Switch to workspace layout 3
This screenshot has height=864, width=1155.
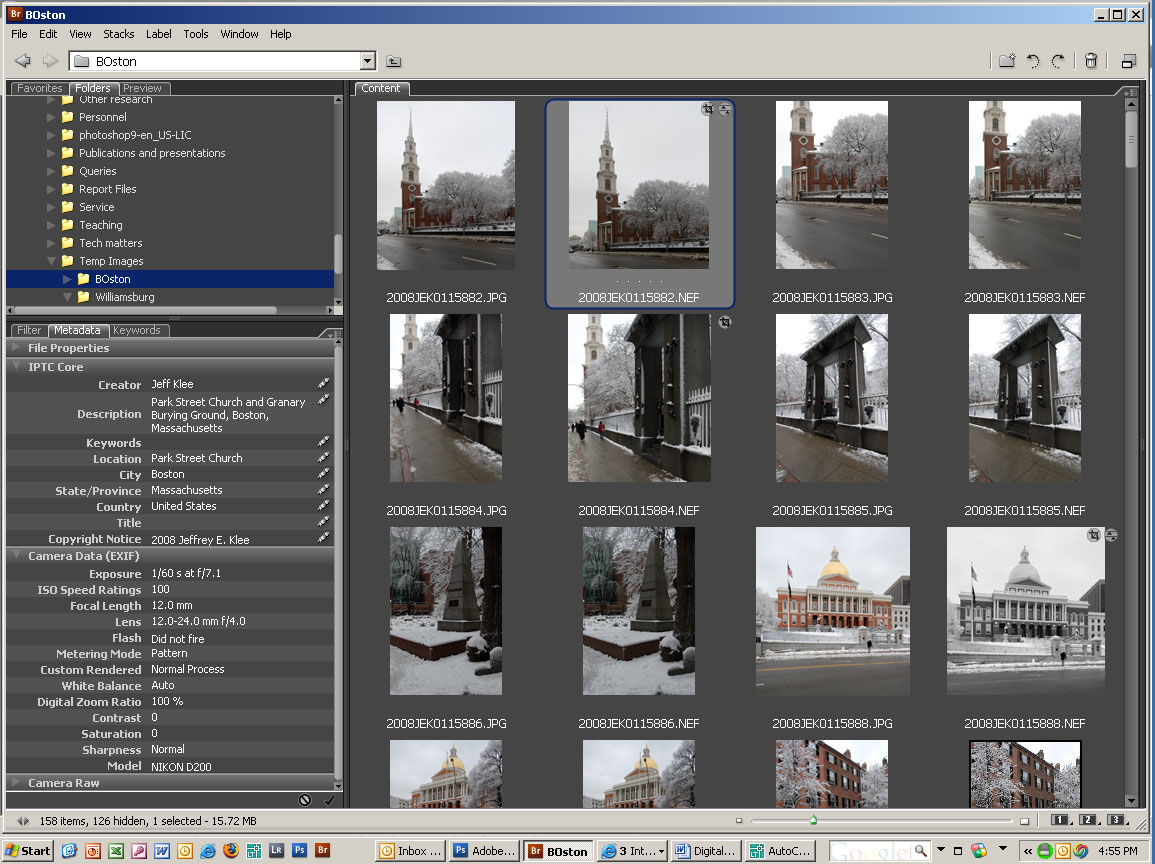(x=1115, y=820)
